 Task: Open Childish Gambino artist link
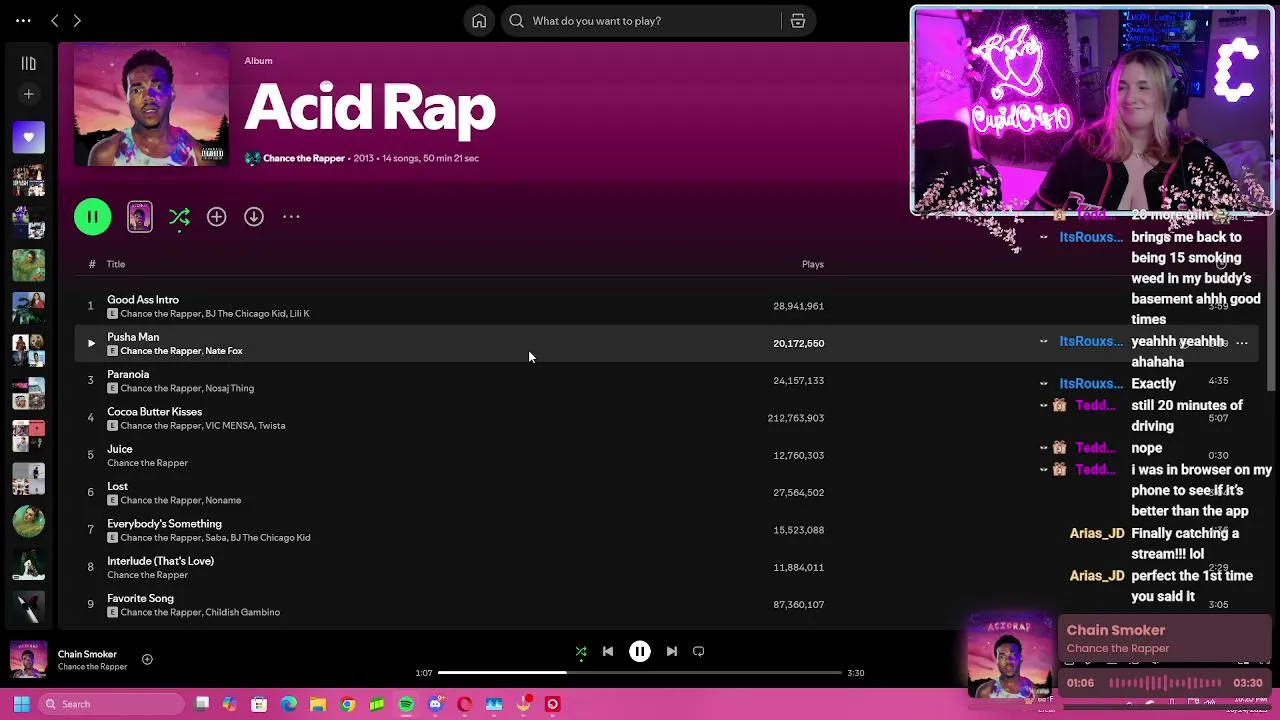242,612
